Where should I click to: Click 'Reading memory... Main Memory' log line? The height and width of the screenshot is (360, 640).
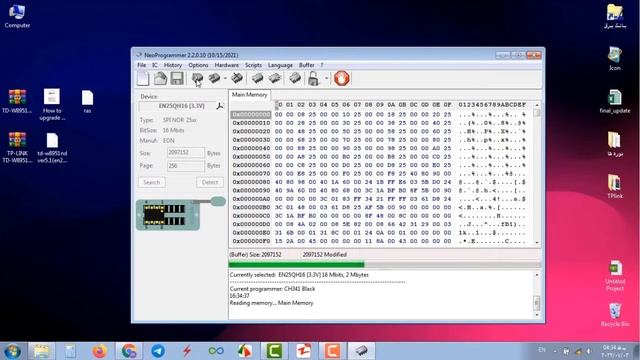click(271, 303)
